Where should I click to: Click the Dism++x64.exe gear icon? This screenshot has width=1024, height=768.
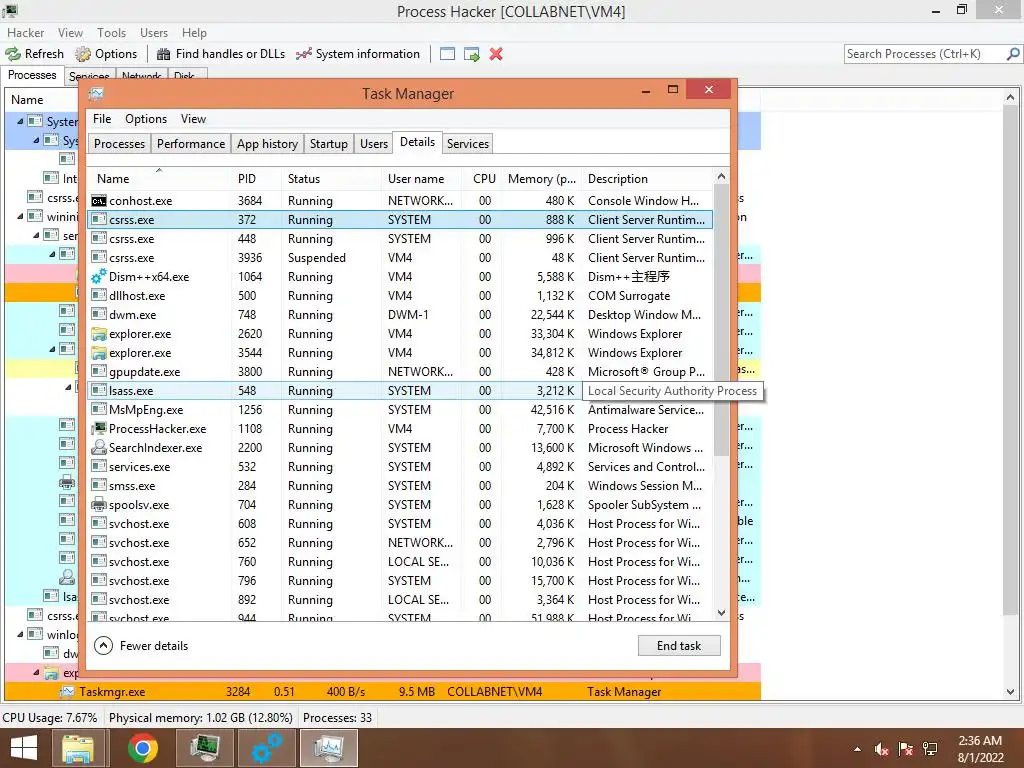point(99,277)
